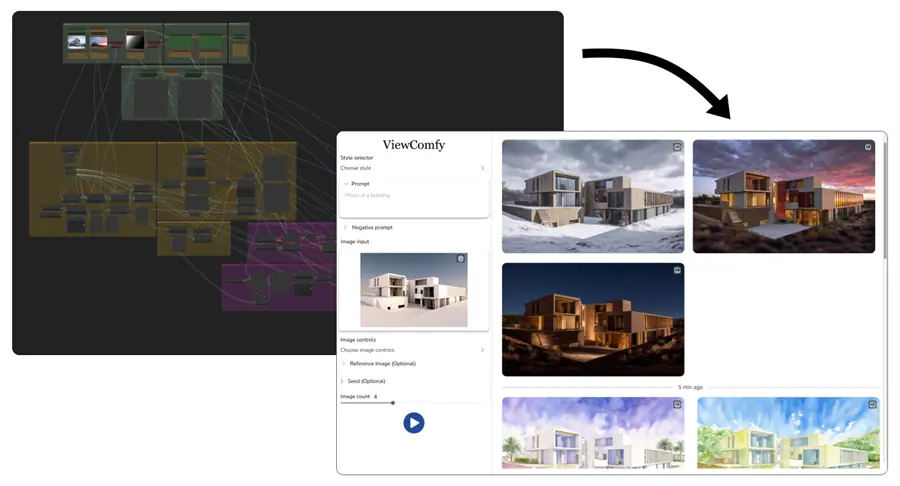Click corner icon on snowy building image

click(677, 147)
